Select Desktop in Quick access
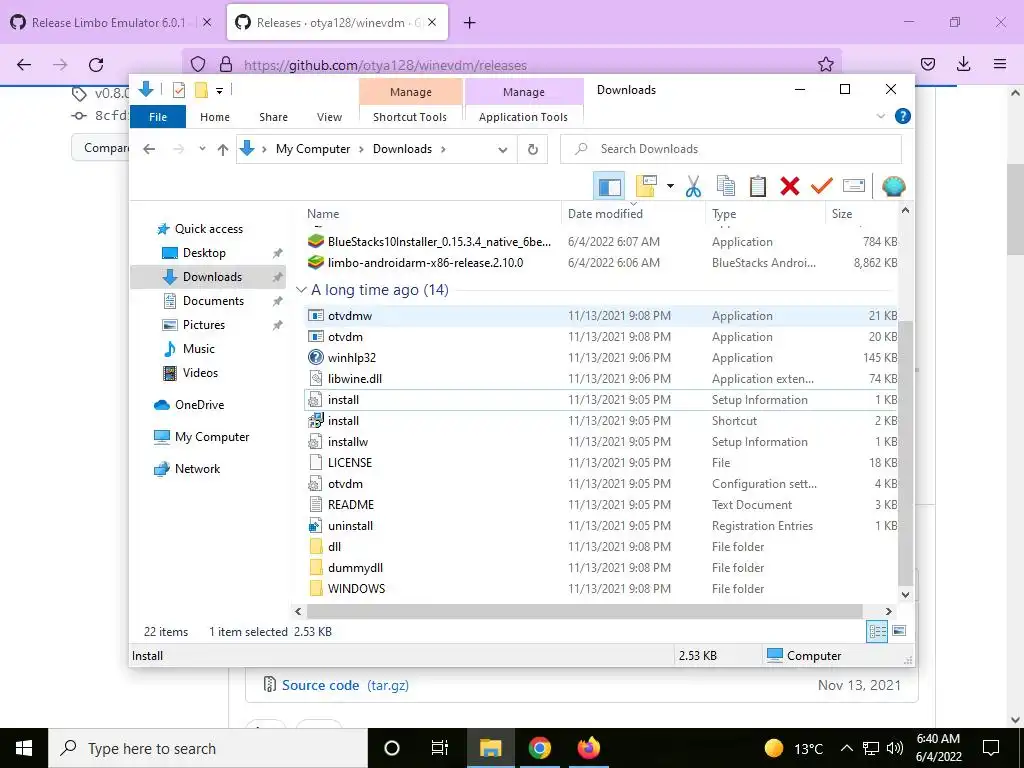 pos(204,253)
